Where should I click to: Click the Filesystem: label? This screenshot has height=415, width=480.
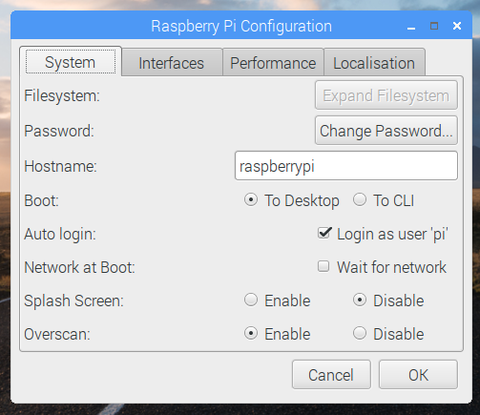point(62,96)
